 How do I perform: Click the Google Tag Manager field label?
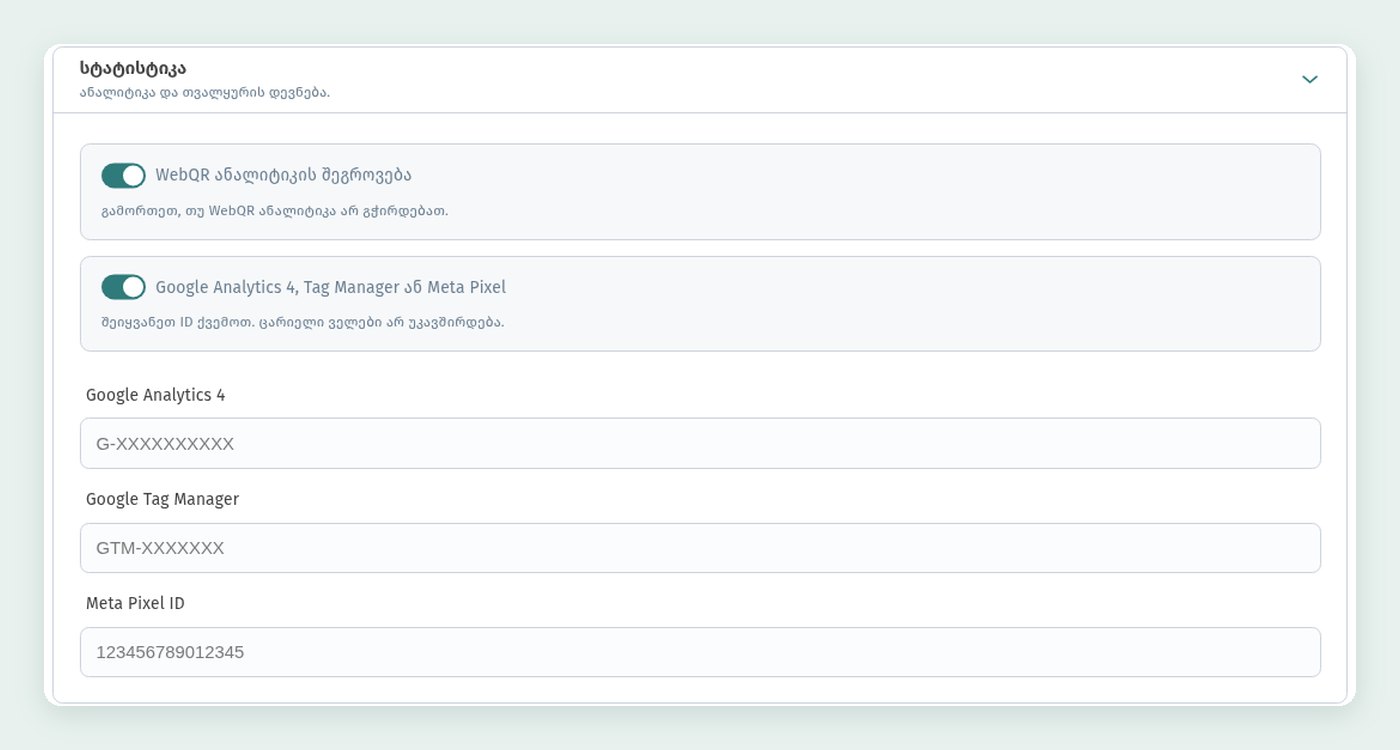pyautogui.click(x=162, y=499)
